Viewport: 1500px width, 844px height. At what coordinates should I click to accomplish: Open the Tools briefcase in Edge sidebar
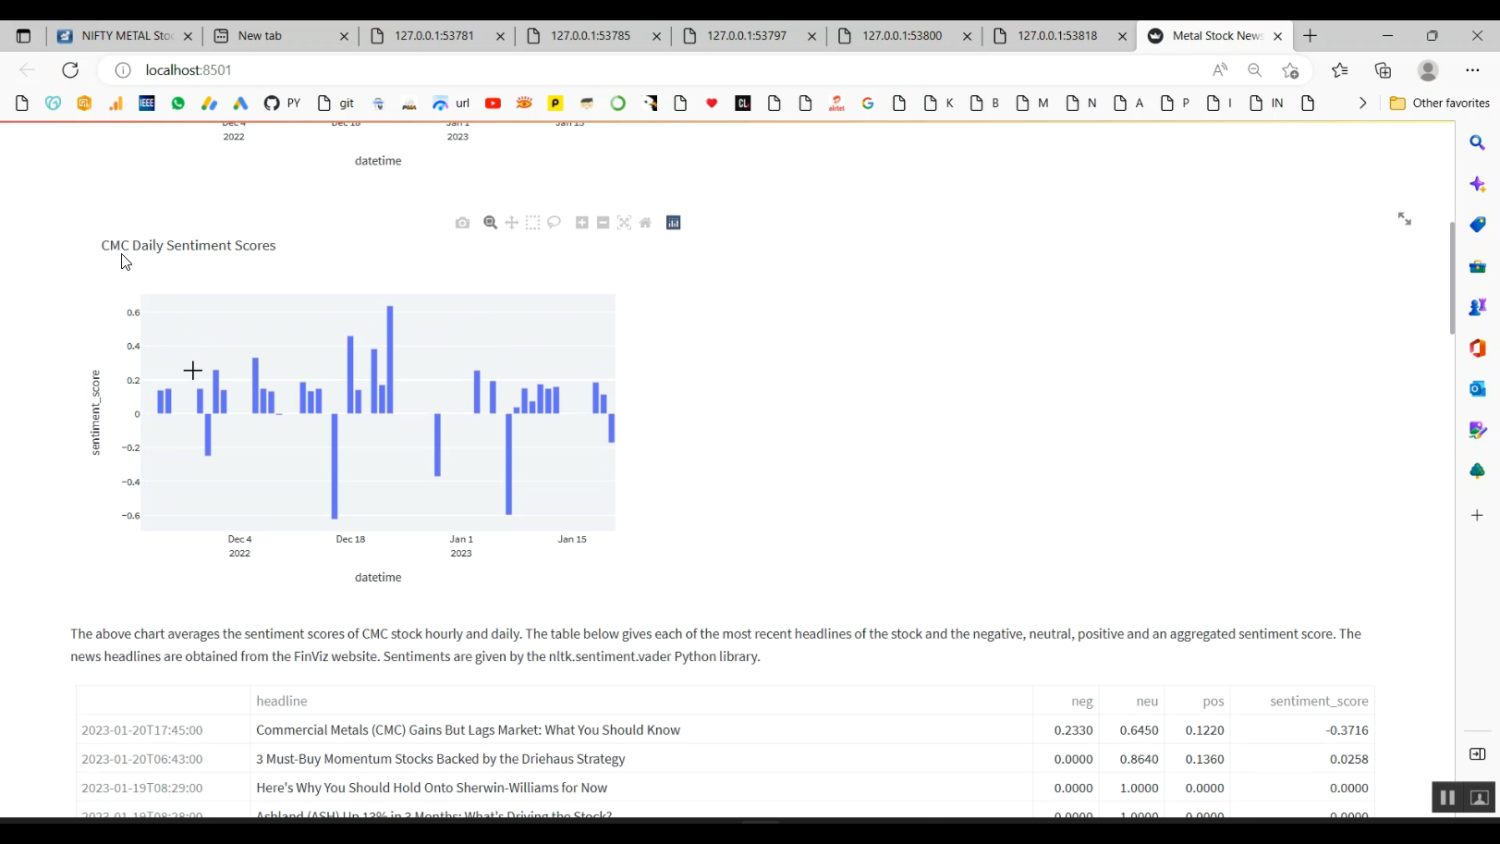point(1477,266)
